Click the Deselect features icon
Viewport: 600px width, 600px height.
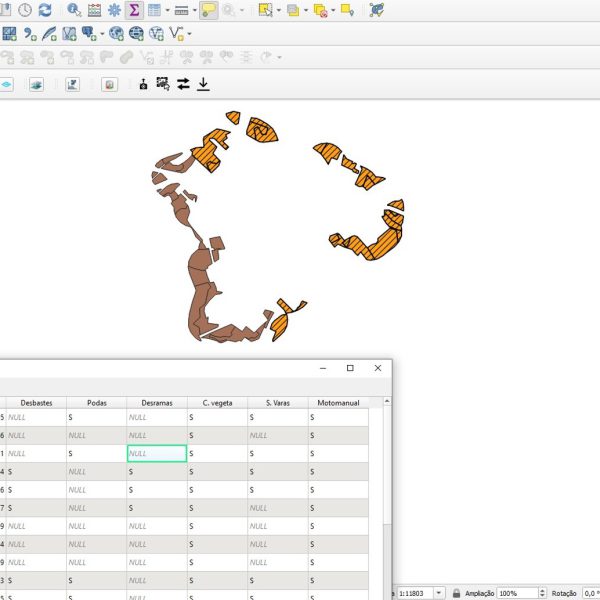coord(320,10)
